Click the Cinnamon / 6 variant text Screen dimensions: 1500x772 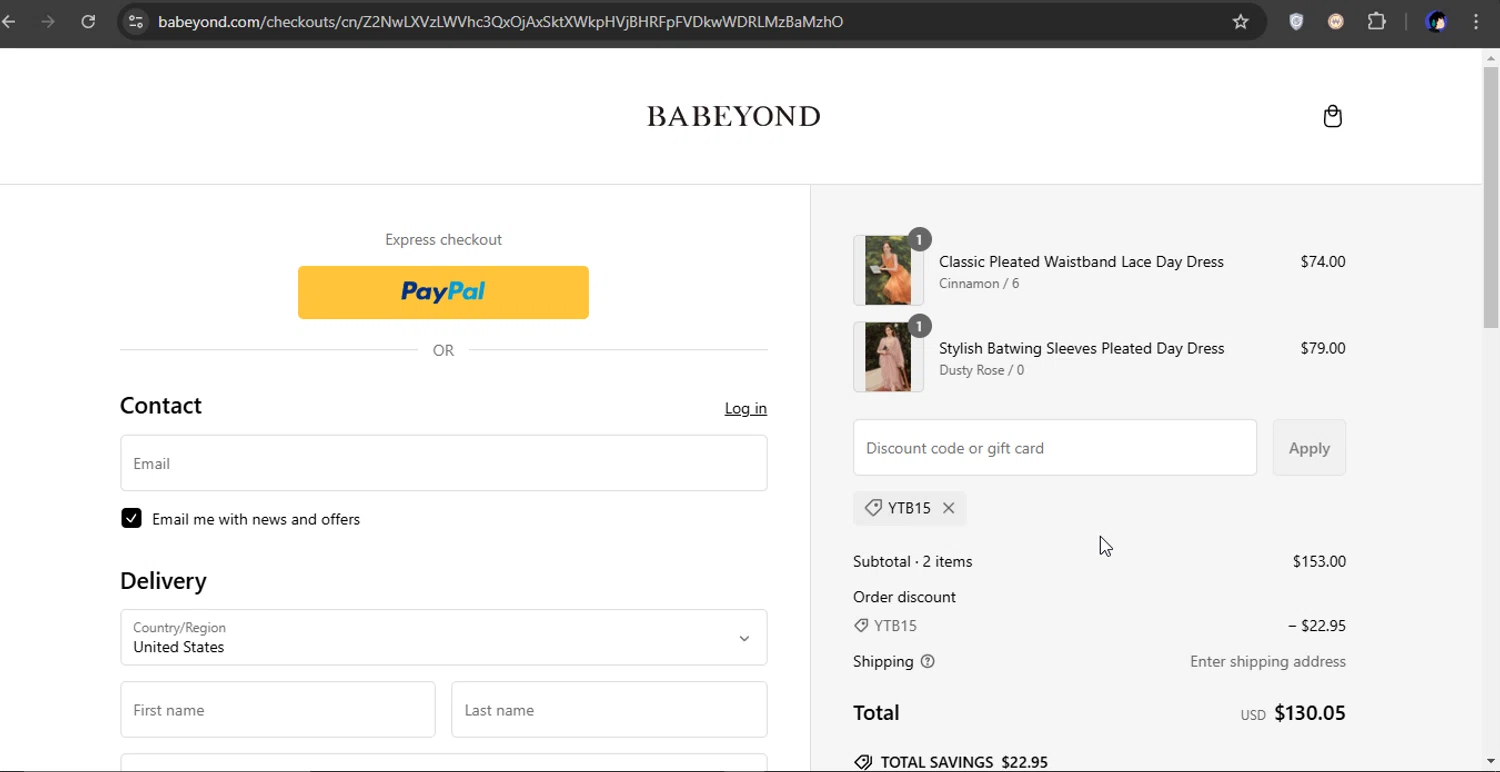[979, 283]
